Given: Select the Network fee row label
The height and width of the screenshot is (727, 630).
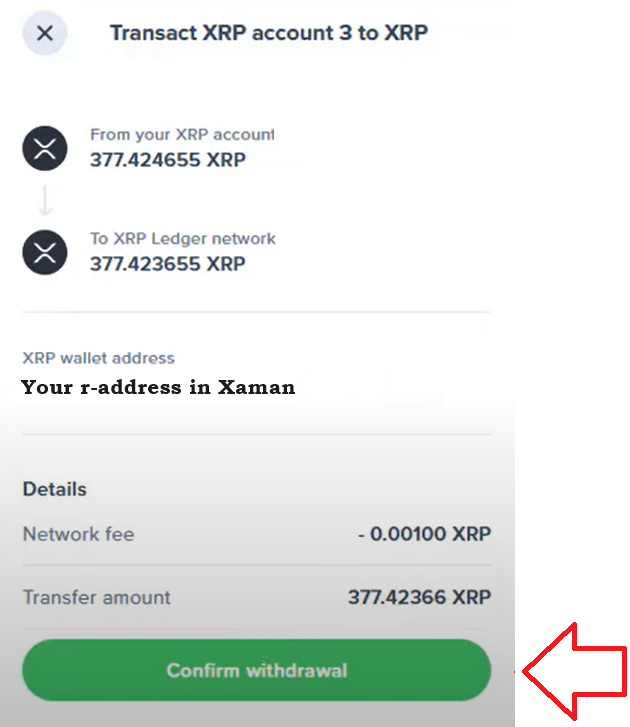Looking at the screenshot, I should click(78, 534).
